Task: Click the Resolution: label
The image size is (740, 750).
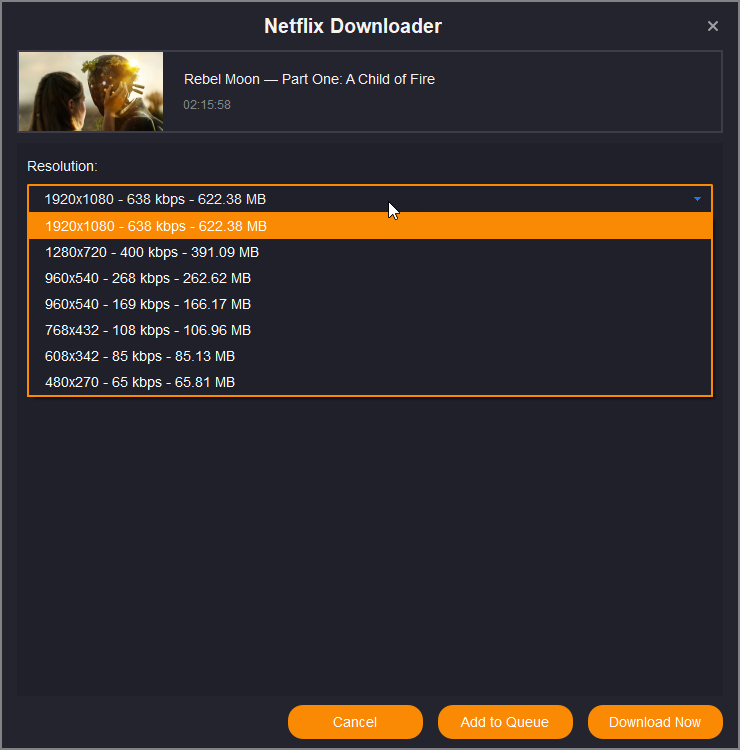Action: point(62,166)
